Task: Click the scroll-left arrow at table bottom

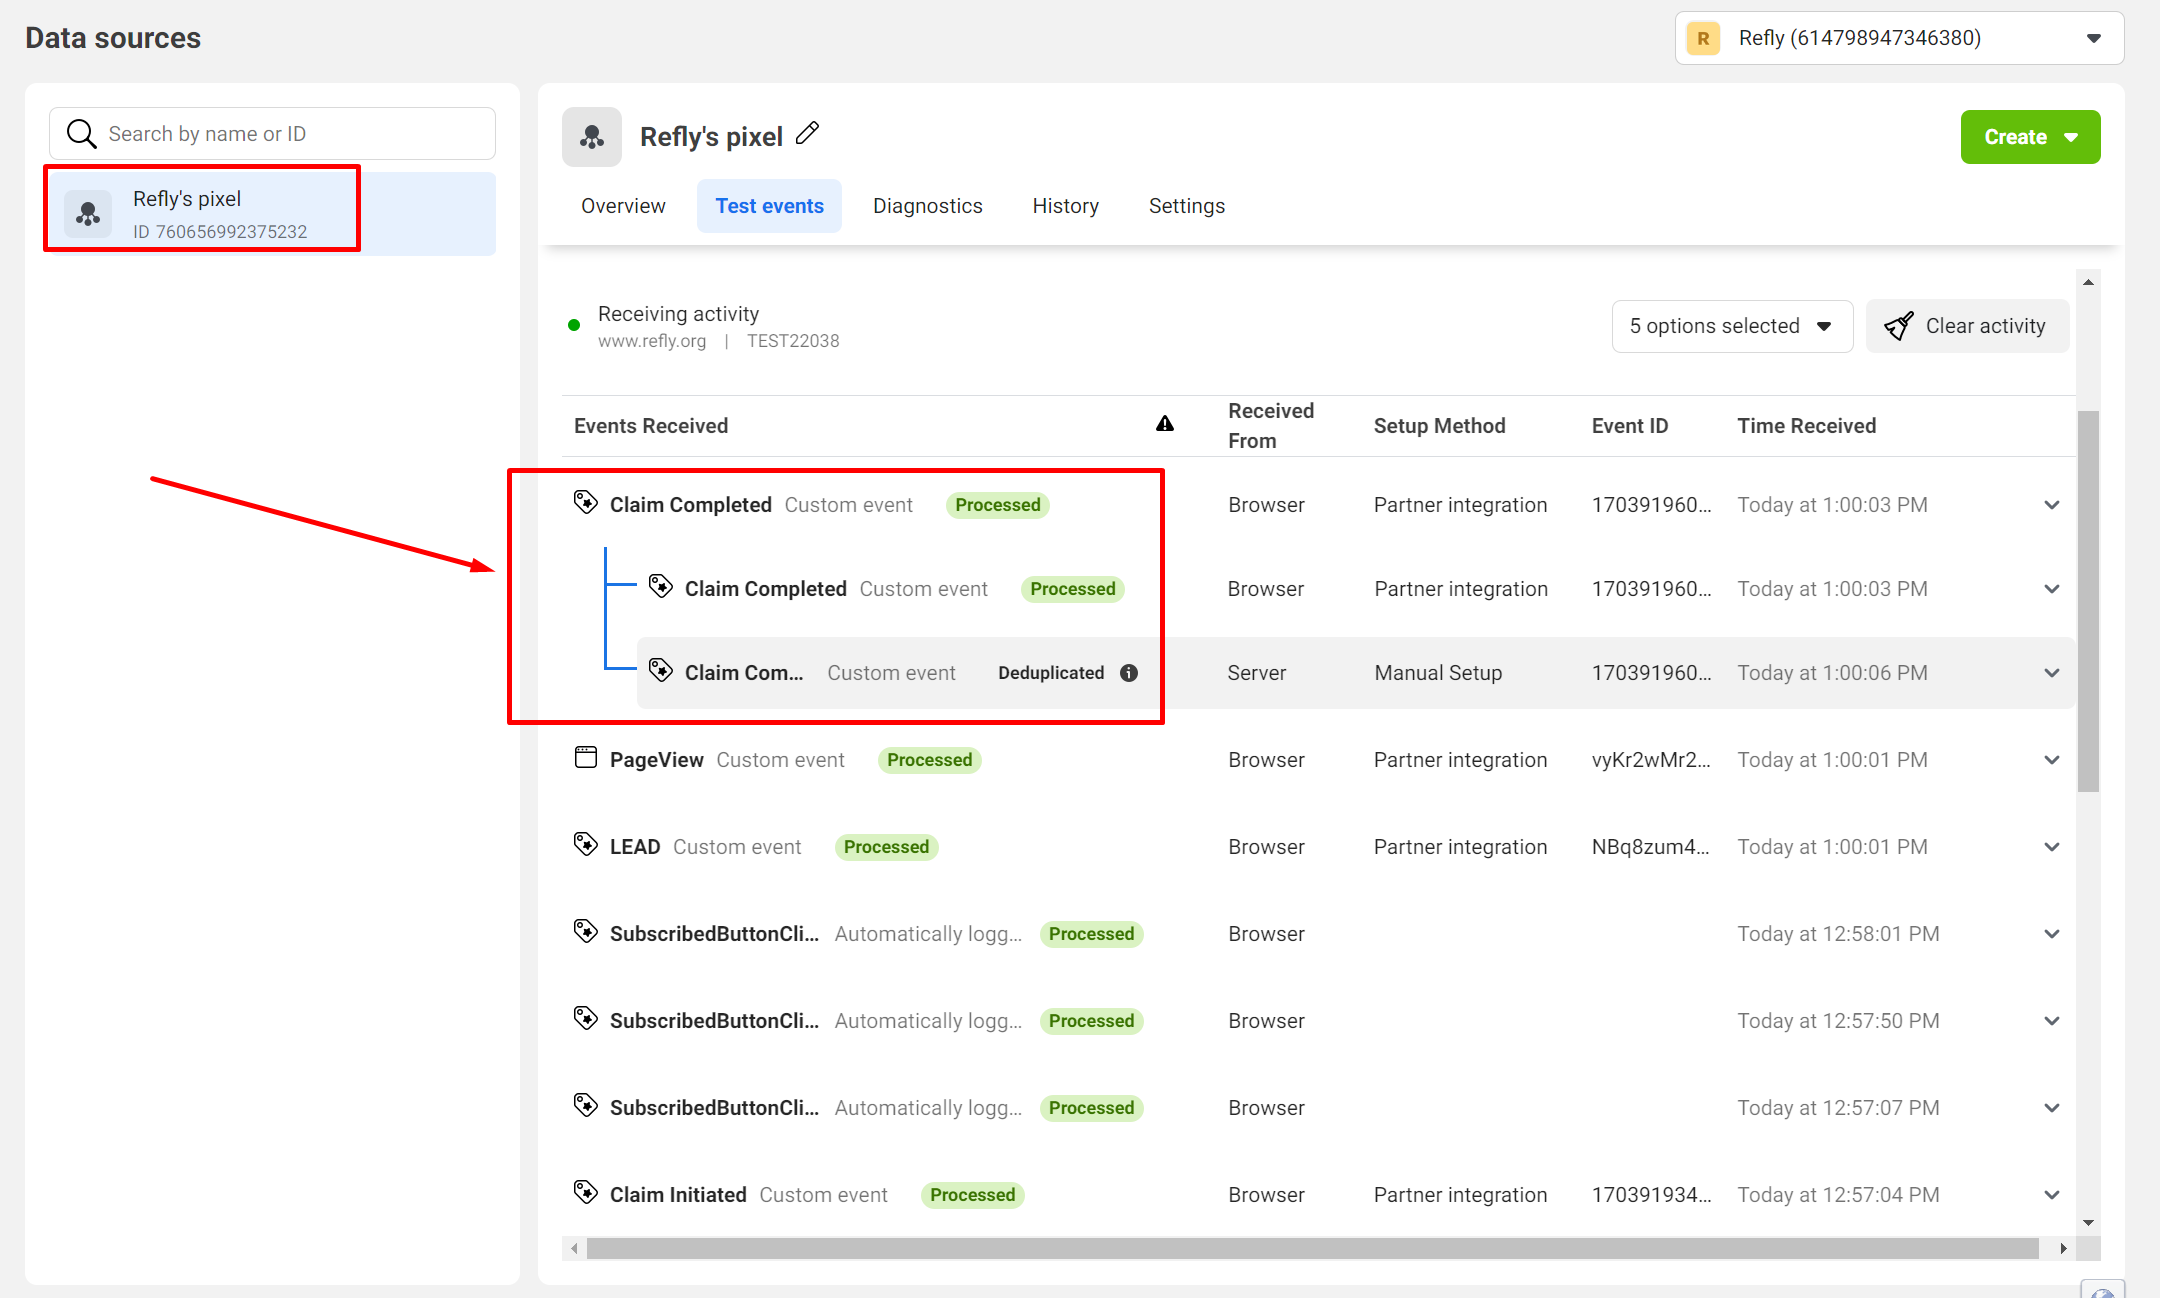Action: pyautogui.click(x=574, y=1248)
